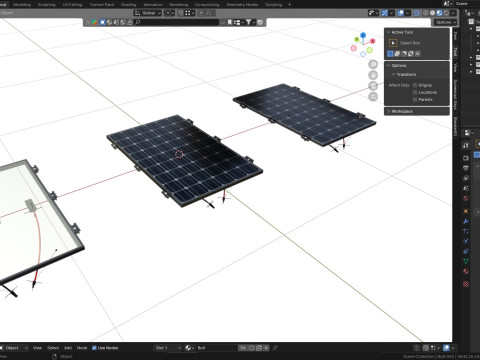
Task: Select solid viewport shading
Action: 433,13
